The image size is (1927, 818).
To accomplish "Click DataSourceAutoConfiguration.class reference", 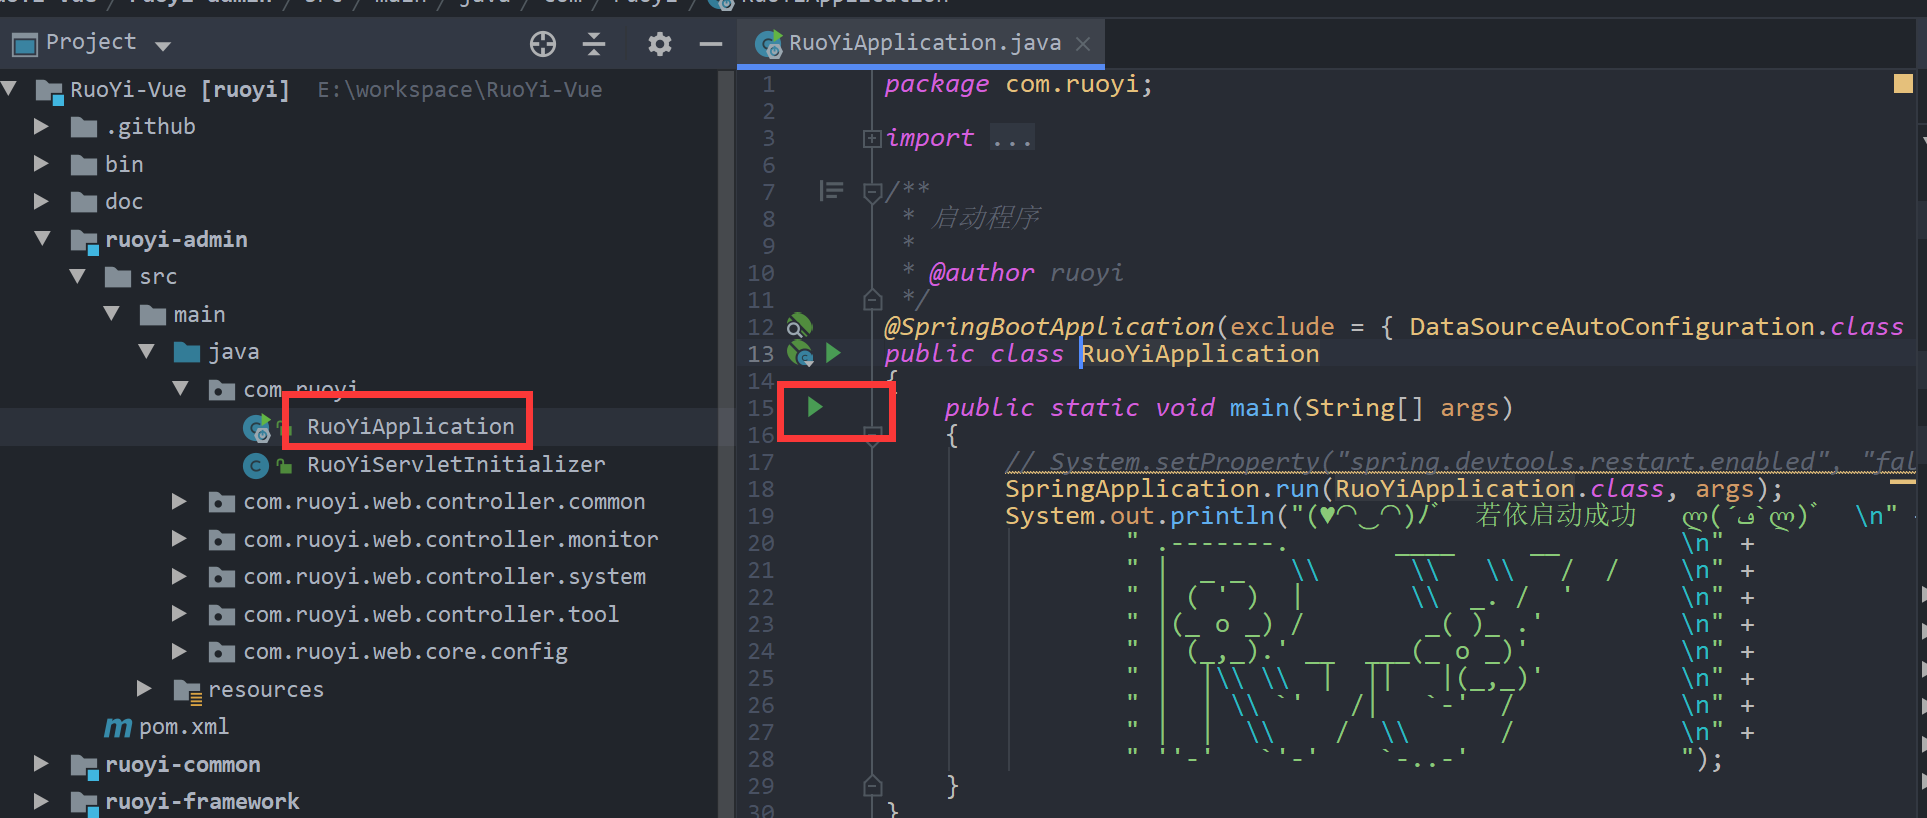I will 1656,327.
